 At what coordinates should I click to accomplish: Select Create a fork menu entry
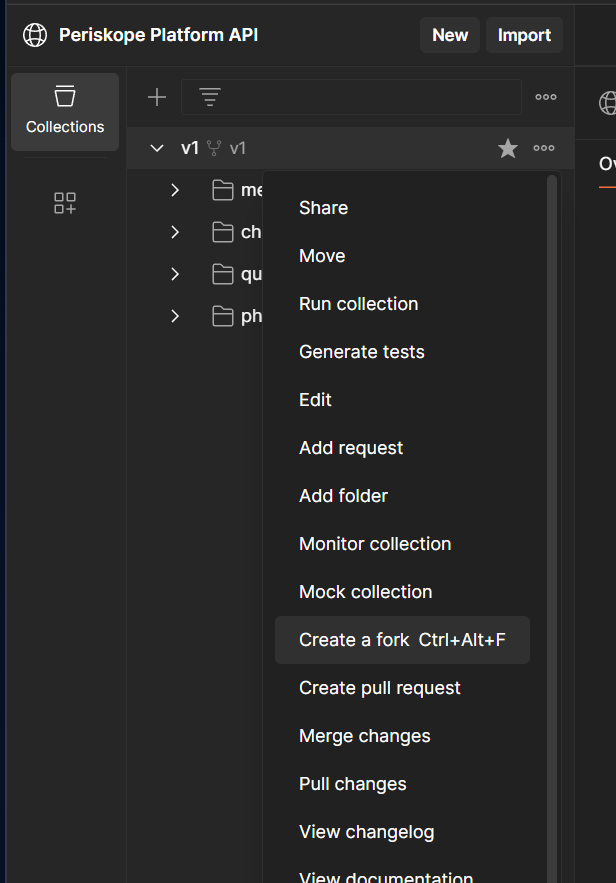click(402, 640)
